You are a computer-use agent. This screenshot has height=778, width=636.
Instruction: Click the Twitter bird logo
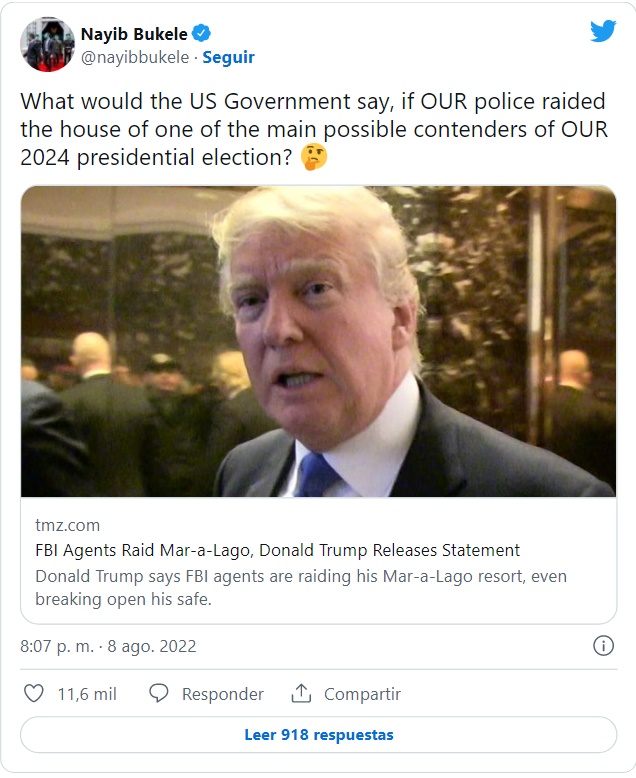(x=603, y=31)
